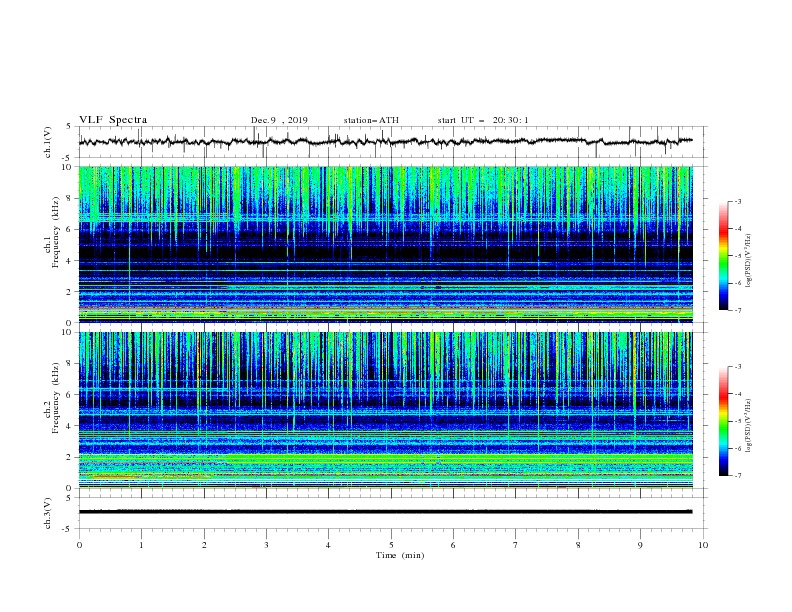Click the 'start UT = 20:30:1' text
Image resolution: width=792 pixels, height=612 pixels.
(483, 120)
